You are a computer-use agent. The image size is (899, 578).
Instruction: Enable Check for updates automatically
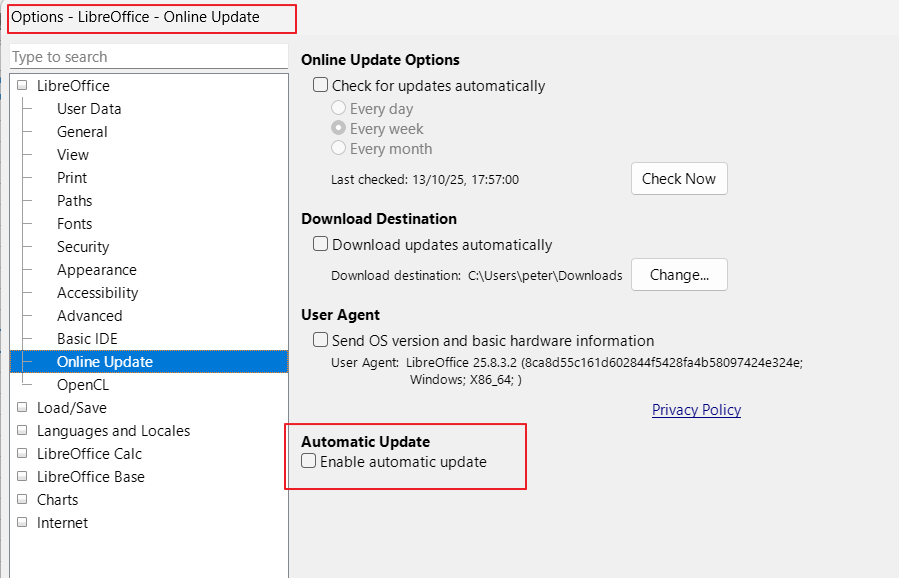pos(321,86)
